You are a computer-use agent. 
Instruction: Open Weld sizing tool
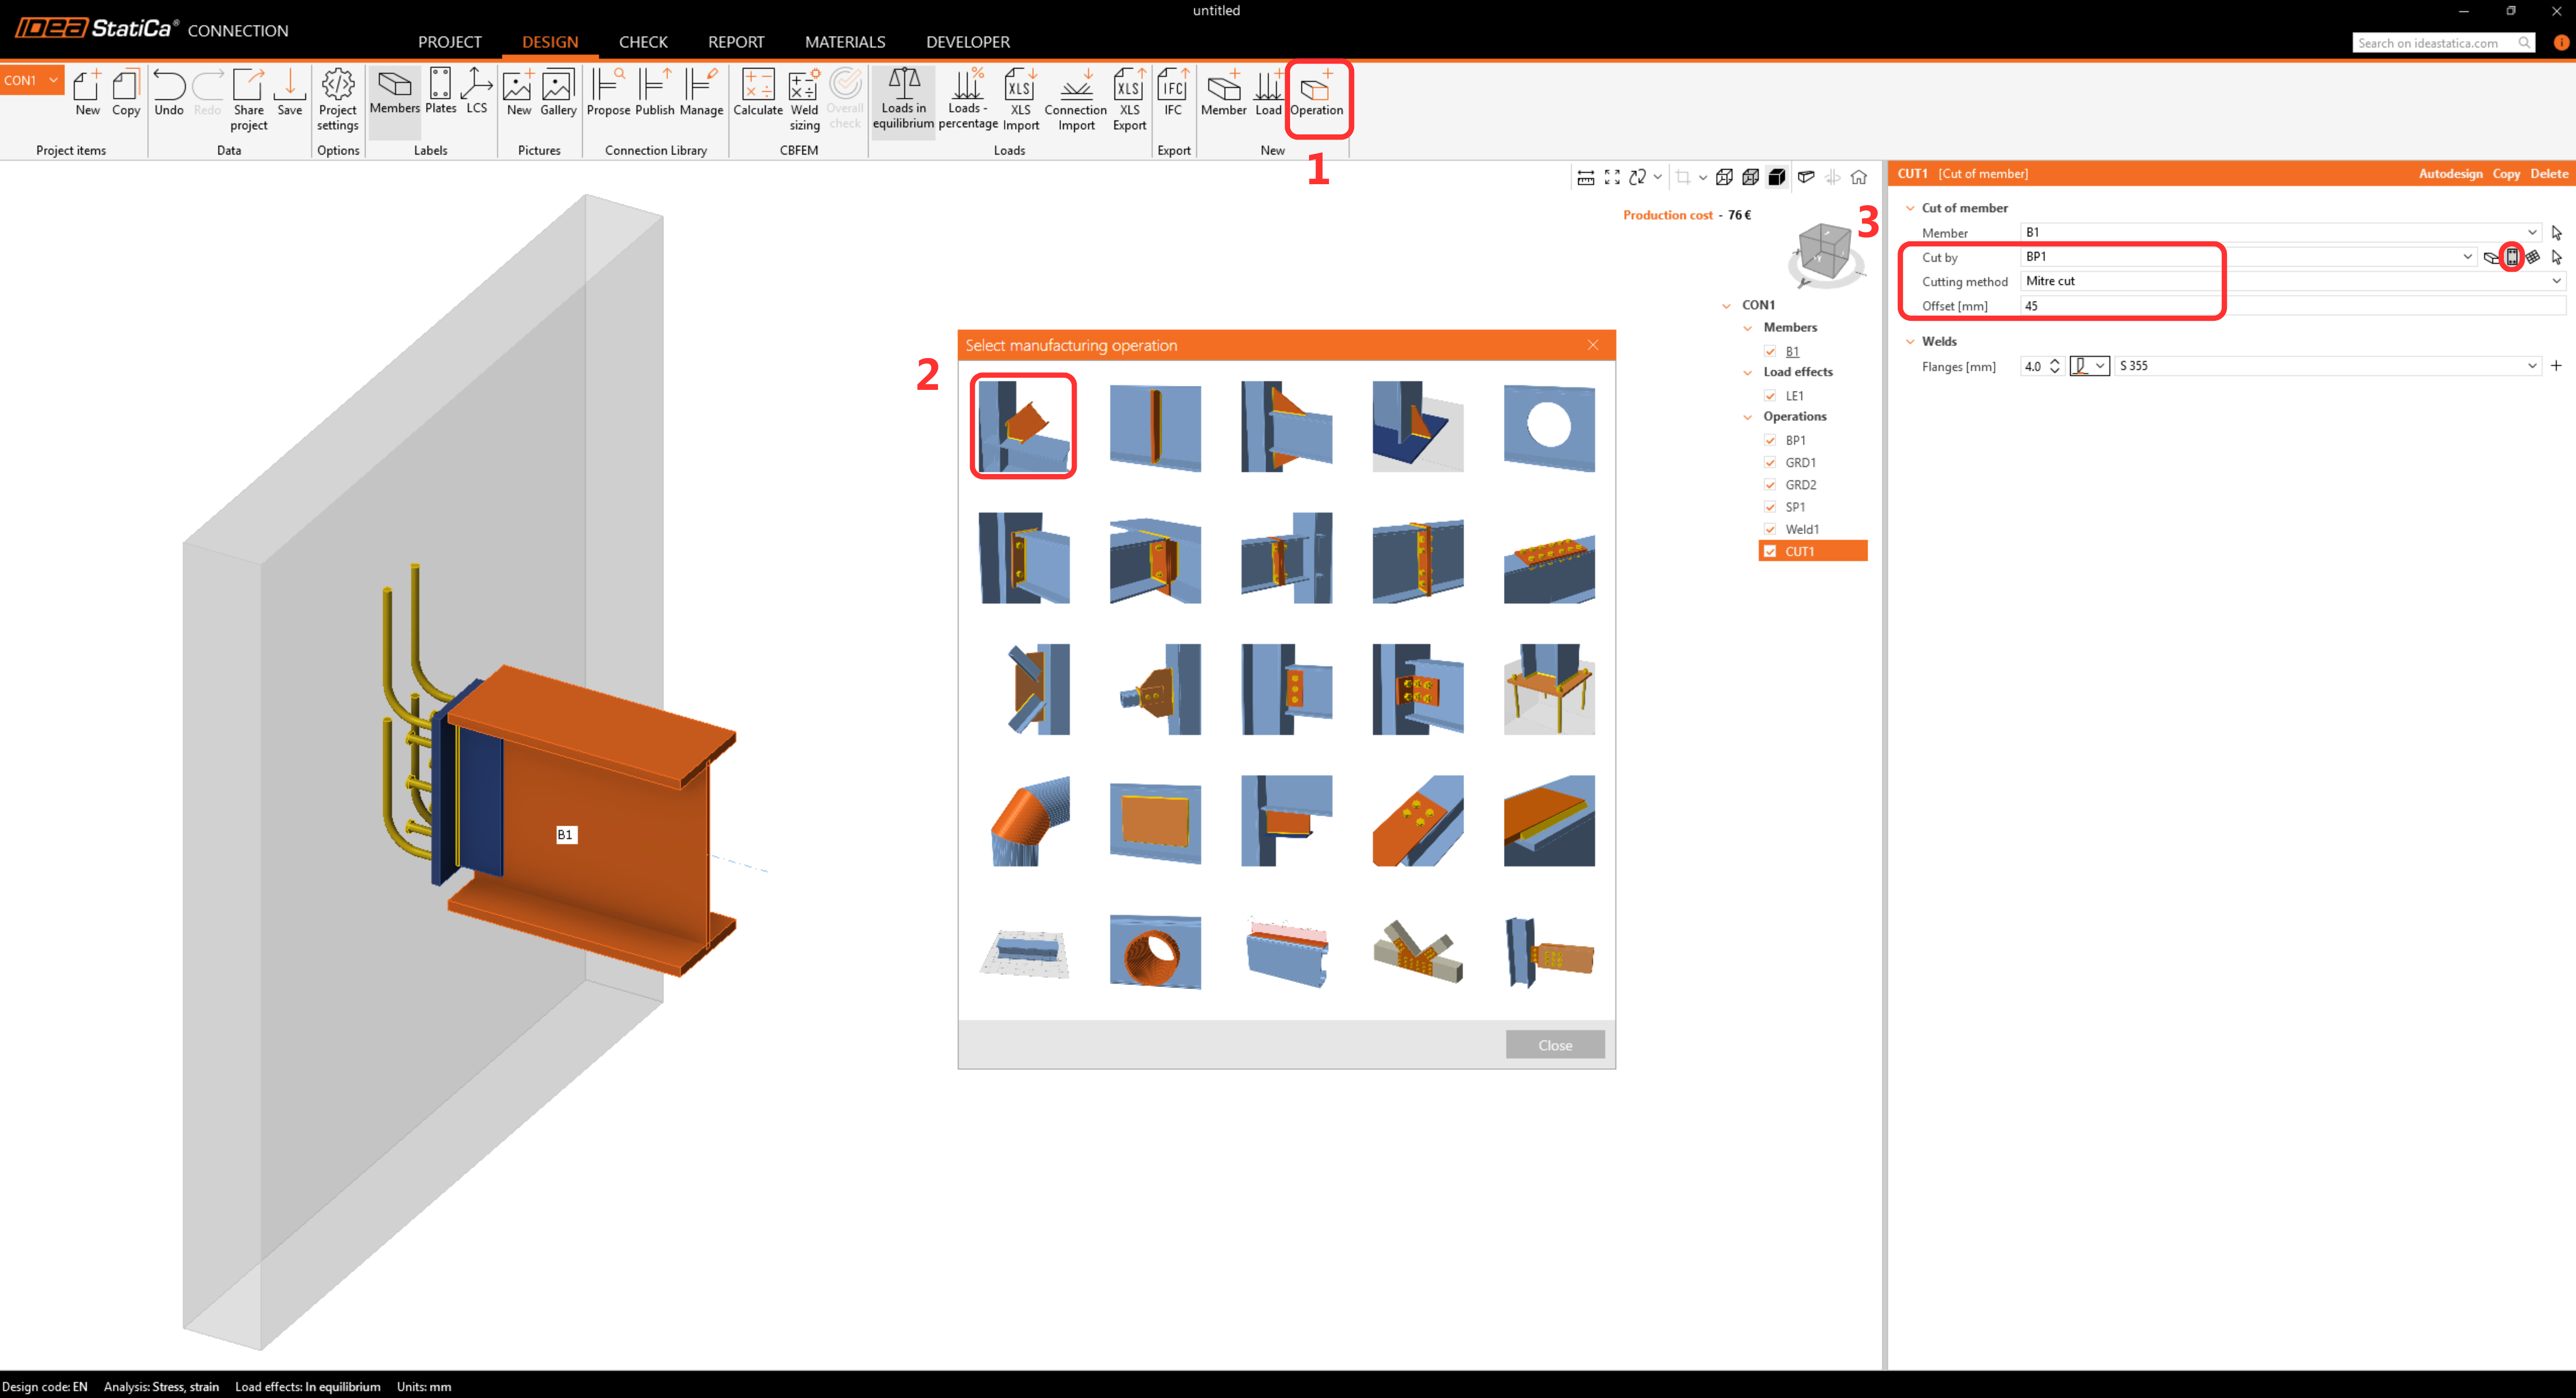tap(804, 97)
